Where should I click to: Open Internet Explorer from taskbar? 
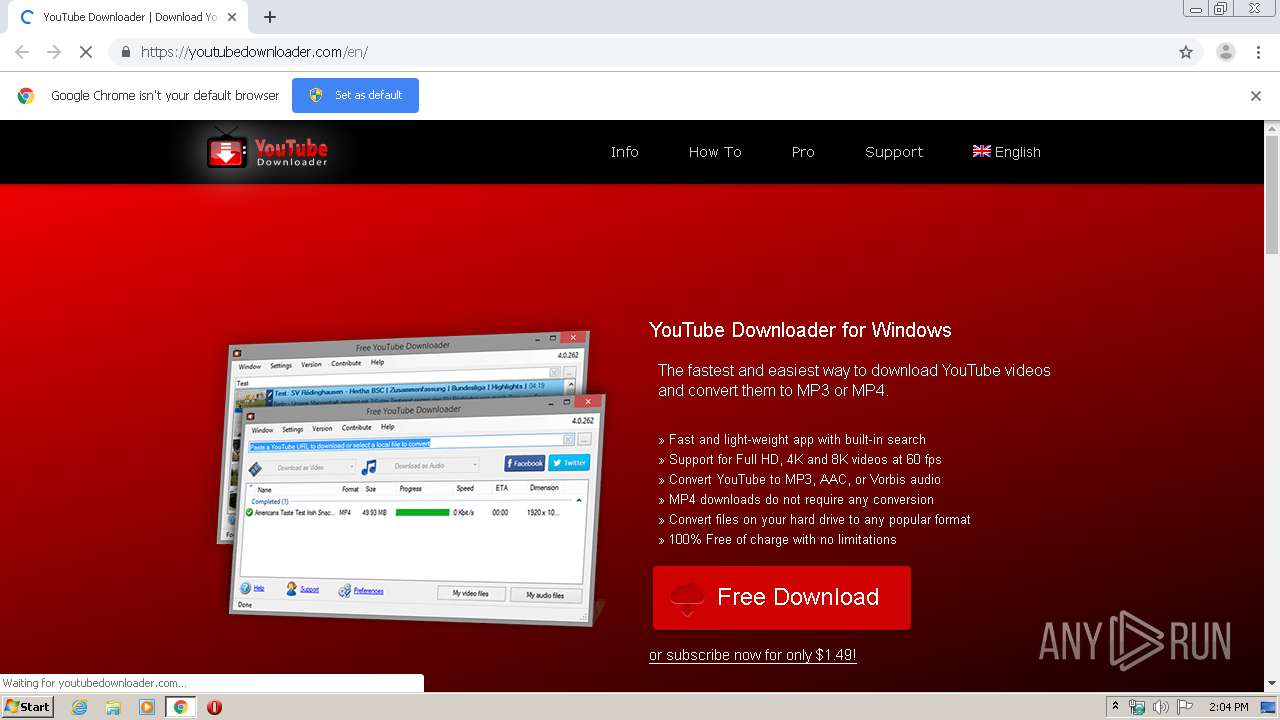(80, 707)
